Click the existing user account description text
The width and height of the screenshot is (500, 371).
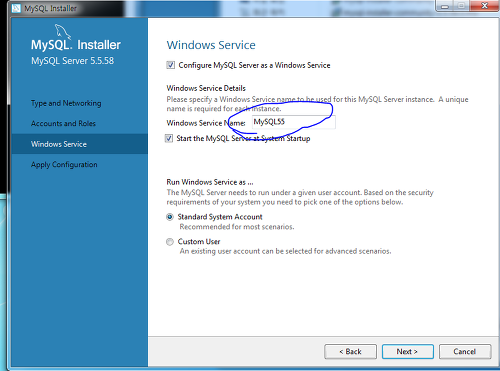[285, 251]
